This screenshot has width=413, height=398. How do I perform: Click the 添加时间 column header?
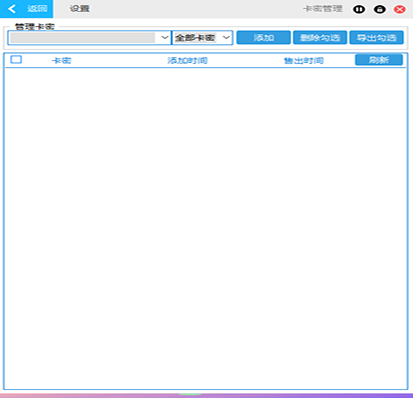coord(187,60)
